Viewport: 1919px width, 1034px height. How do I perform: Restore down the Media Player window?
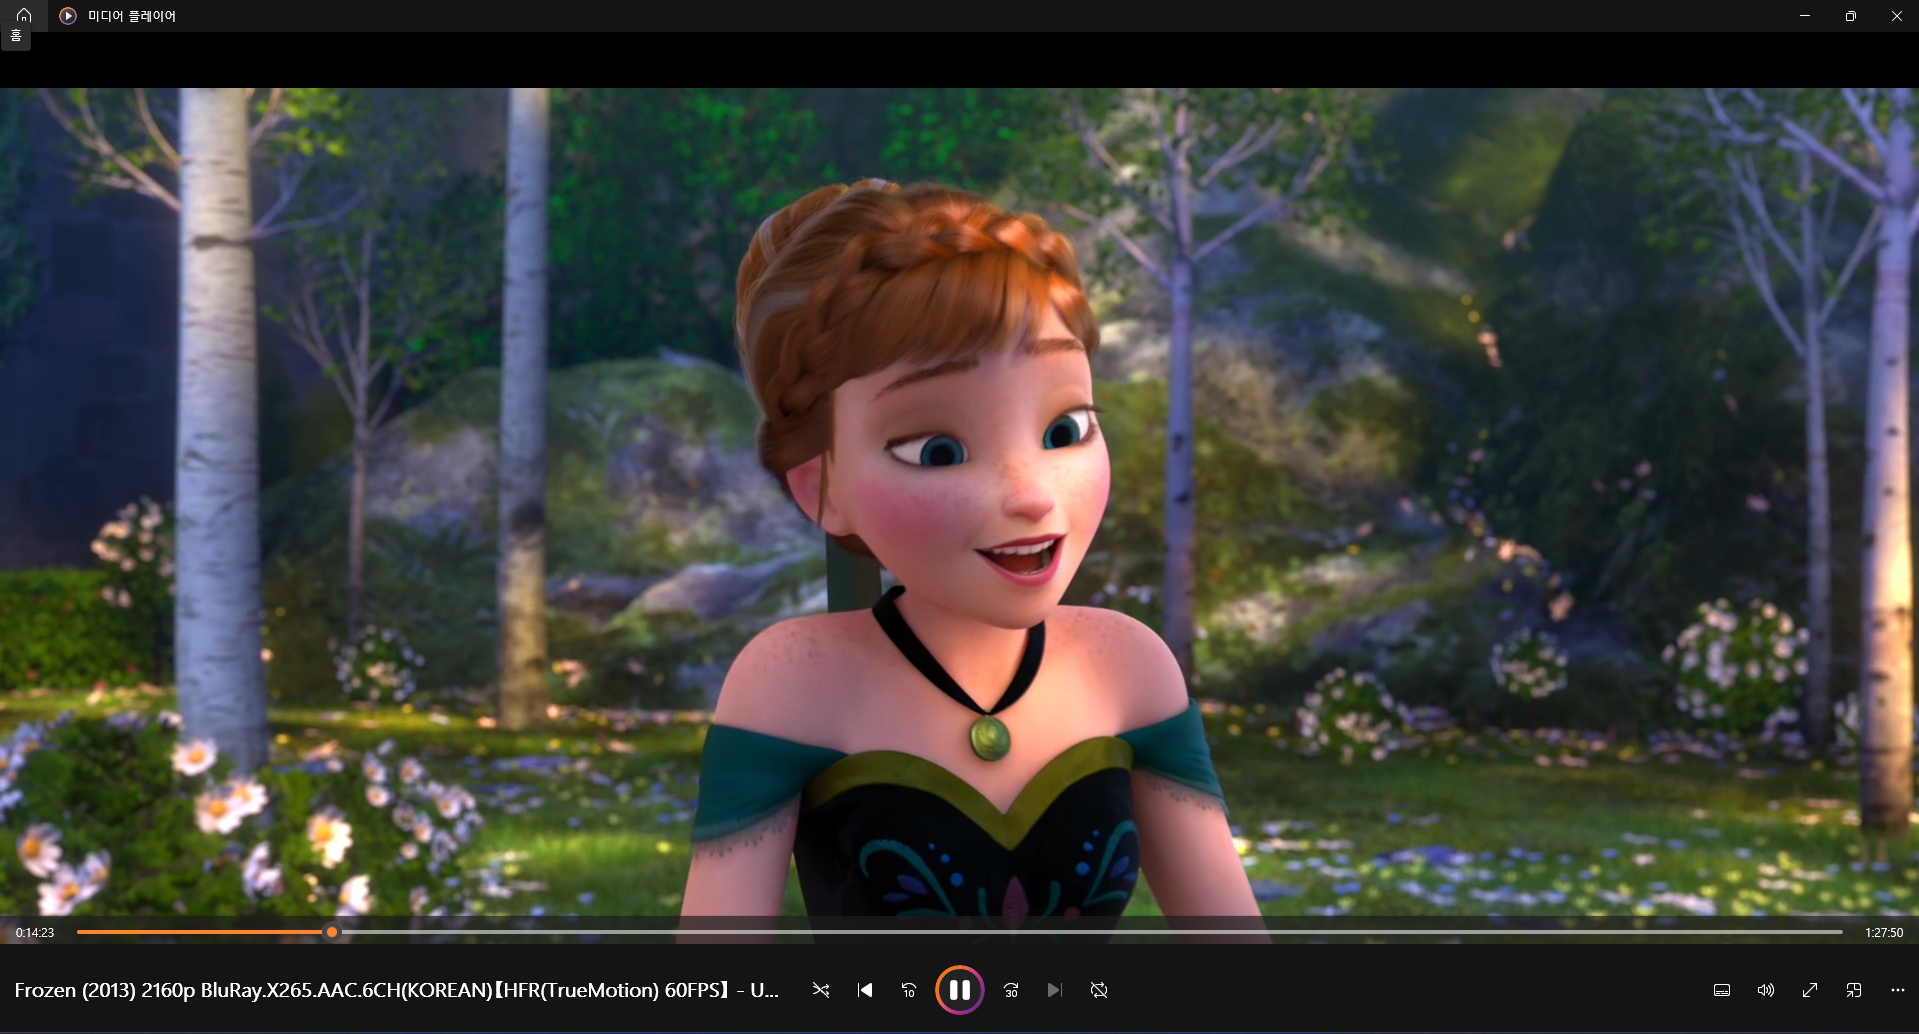tap(1851, 16)
